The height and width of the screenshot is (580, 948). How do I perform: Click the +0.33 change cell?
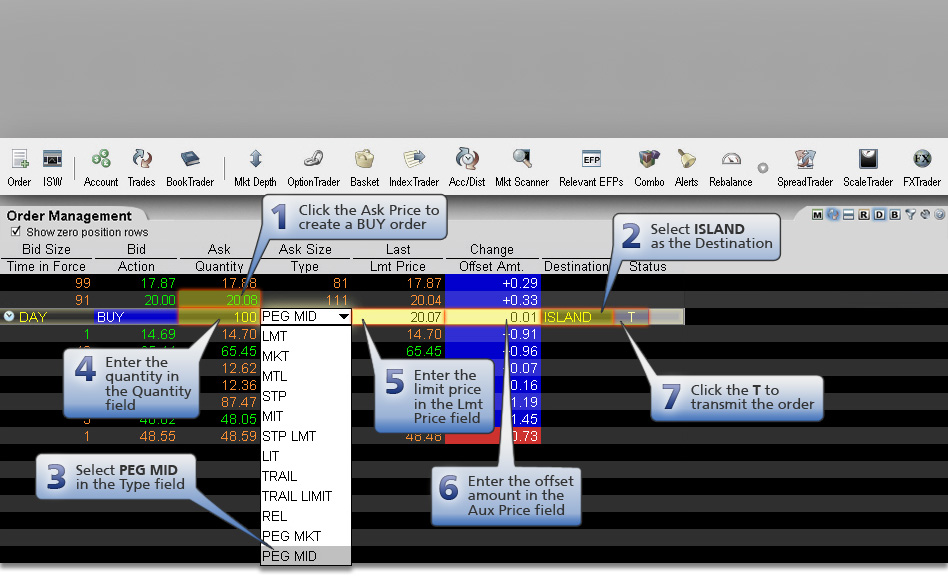(492, 300)
